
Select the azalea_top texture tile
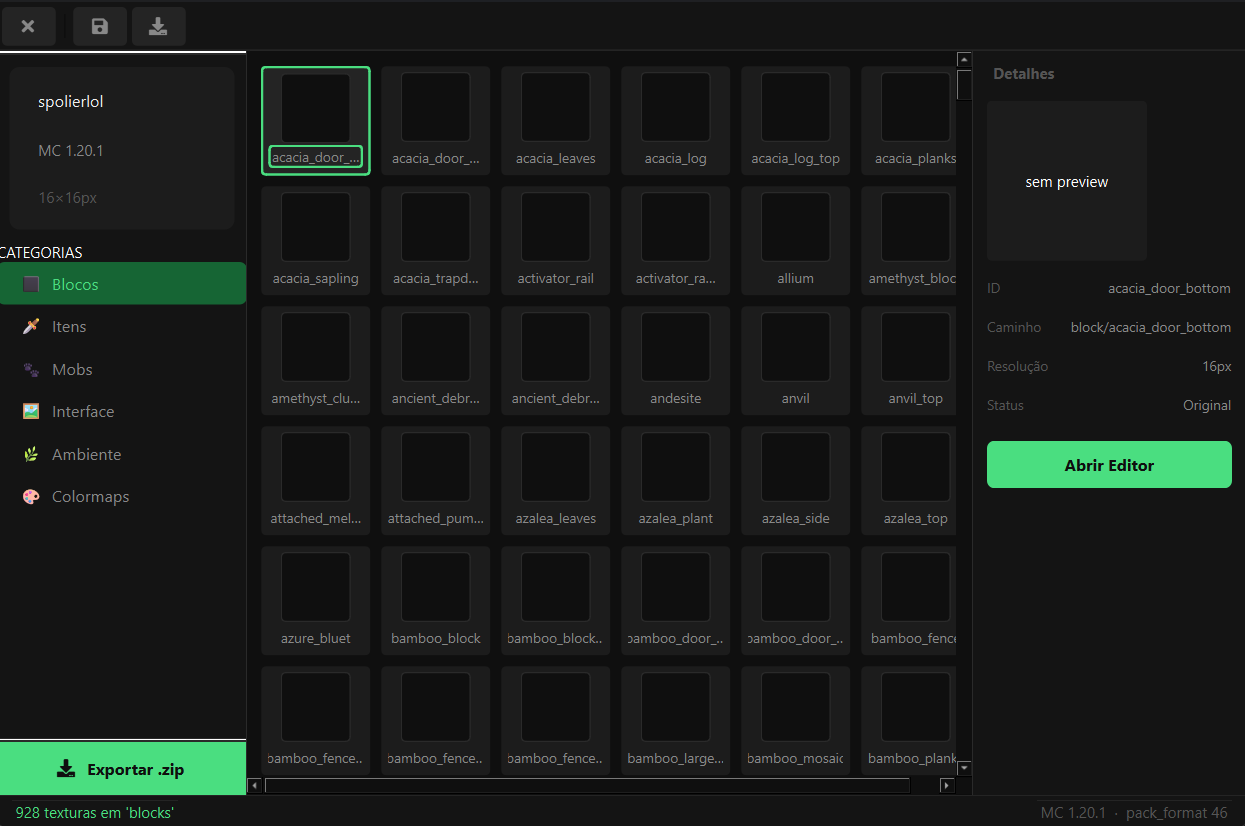(x=909, y=481)
